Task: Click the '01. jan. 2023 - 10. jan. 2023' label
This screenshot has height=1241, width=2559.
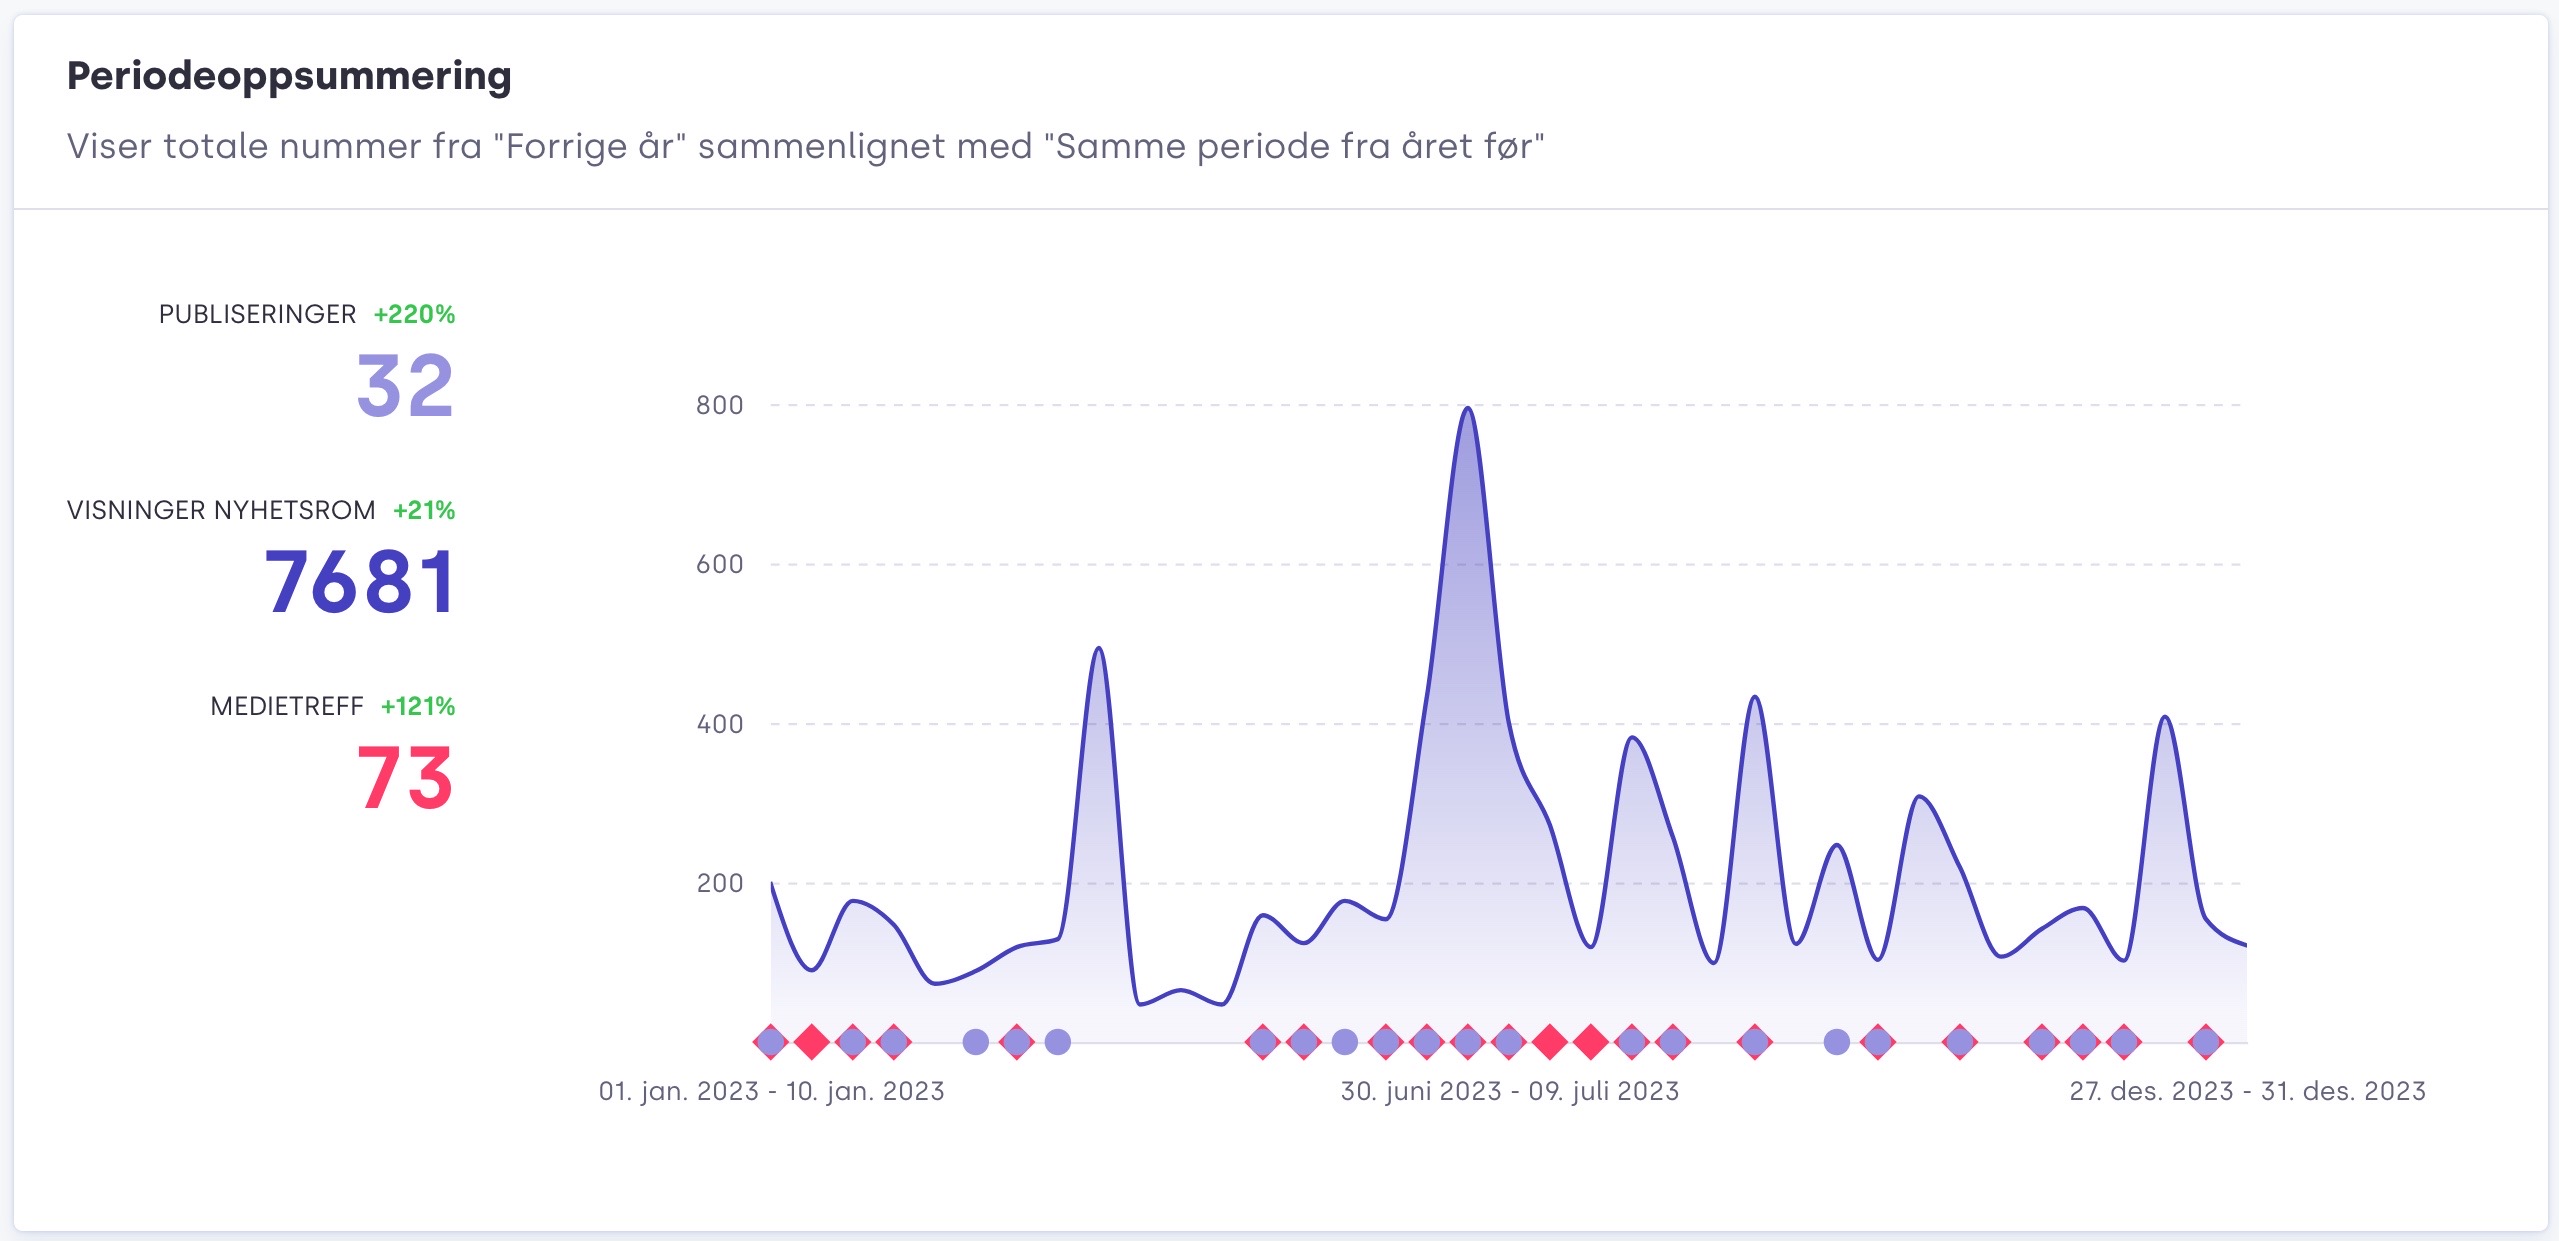Action: (771, 1091)
